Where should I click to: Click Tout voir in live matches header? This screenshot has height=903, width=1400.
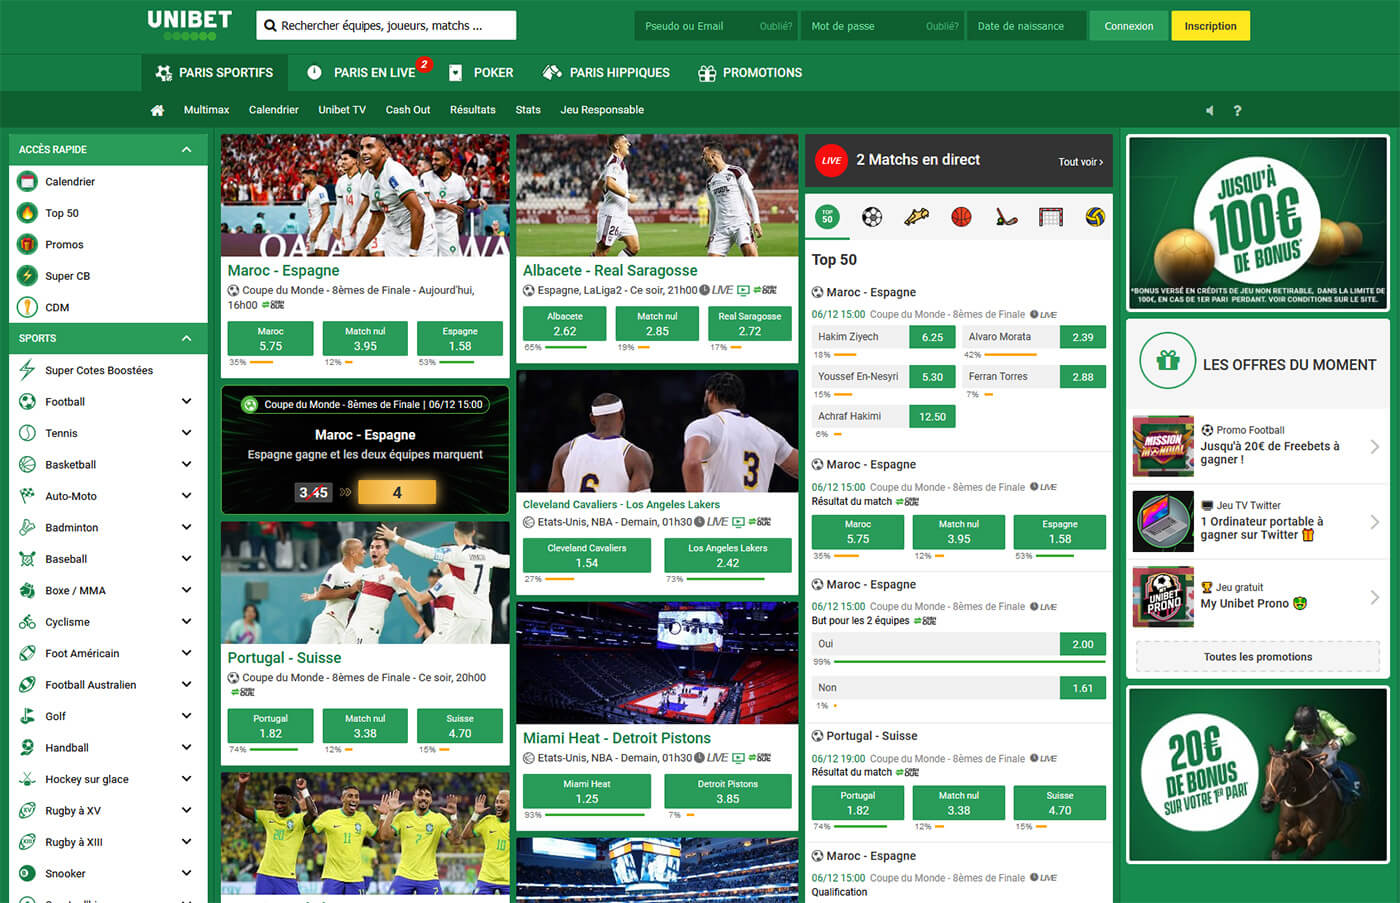pos(1081,162)
